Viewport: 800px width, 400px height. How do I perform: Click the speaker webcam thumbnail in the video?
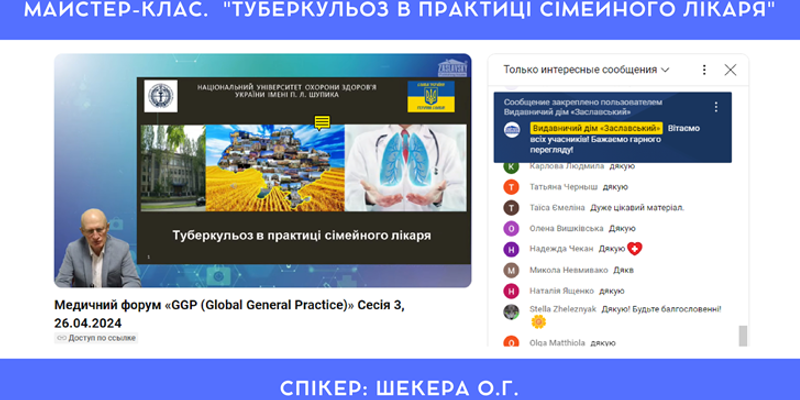pyautogui.click(x=97, y=248)
